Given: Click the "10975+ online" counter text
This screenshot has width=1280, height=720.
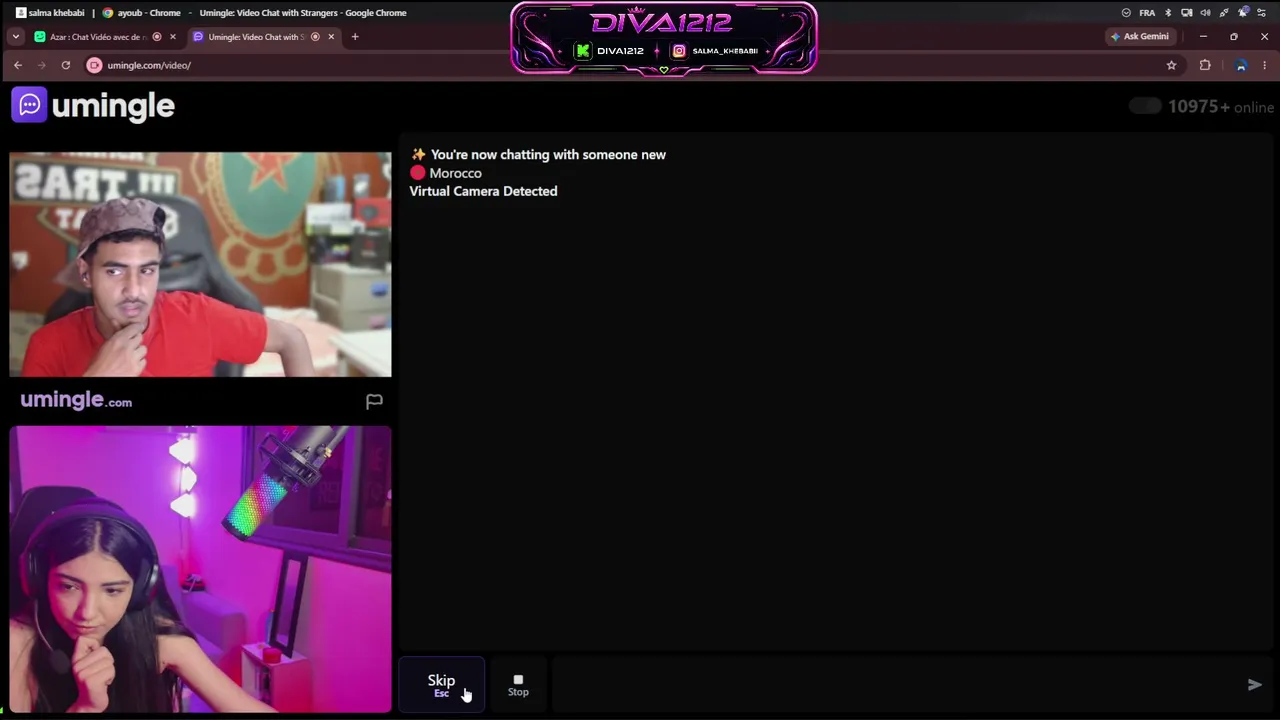Looking at the screenshot, I should [1221, 107].
